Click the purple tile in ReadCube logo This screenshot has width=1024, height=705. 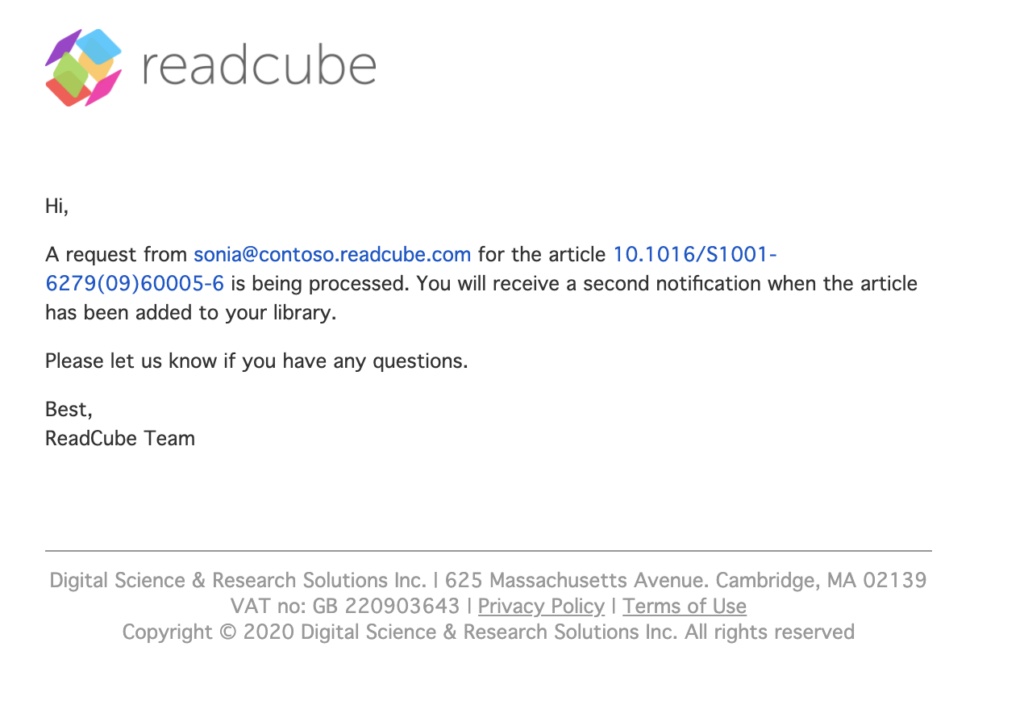click(x=62, y=47)
